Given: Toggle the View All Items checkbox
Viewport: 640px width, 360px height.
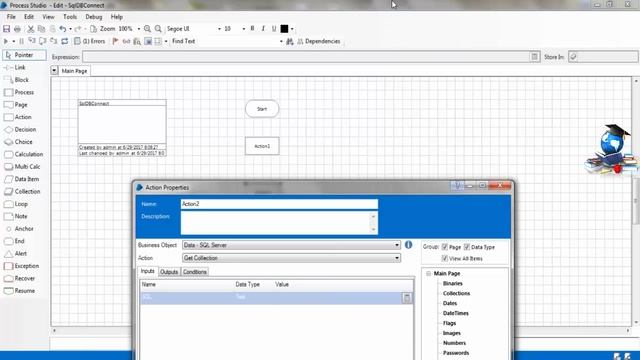Looking at the screenshot, I should coord(445,258).
